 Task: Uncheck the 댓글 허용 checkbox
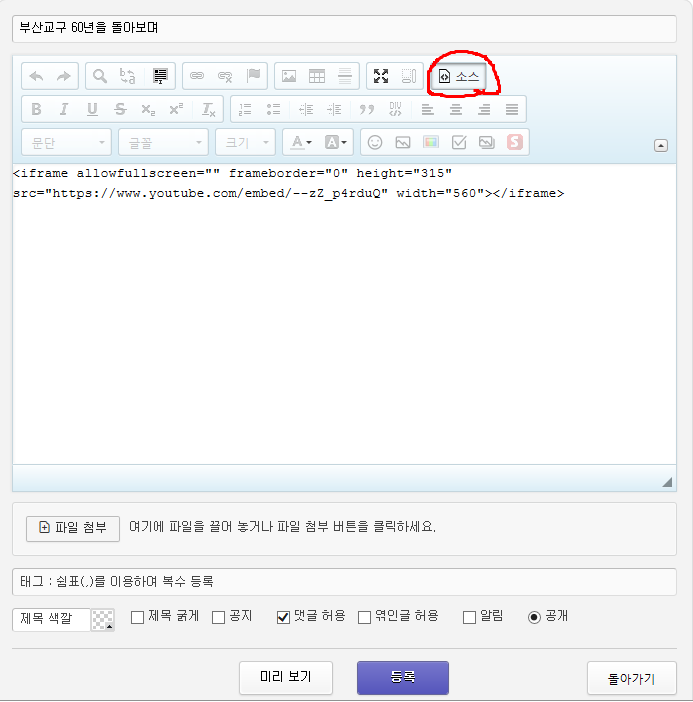click(283, 617)
